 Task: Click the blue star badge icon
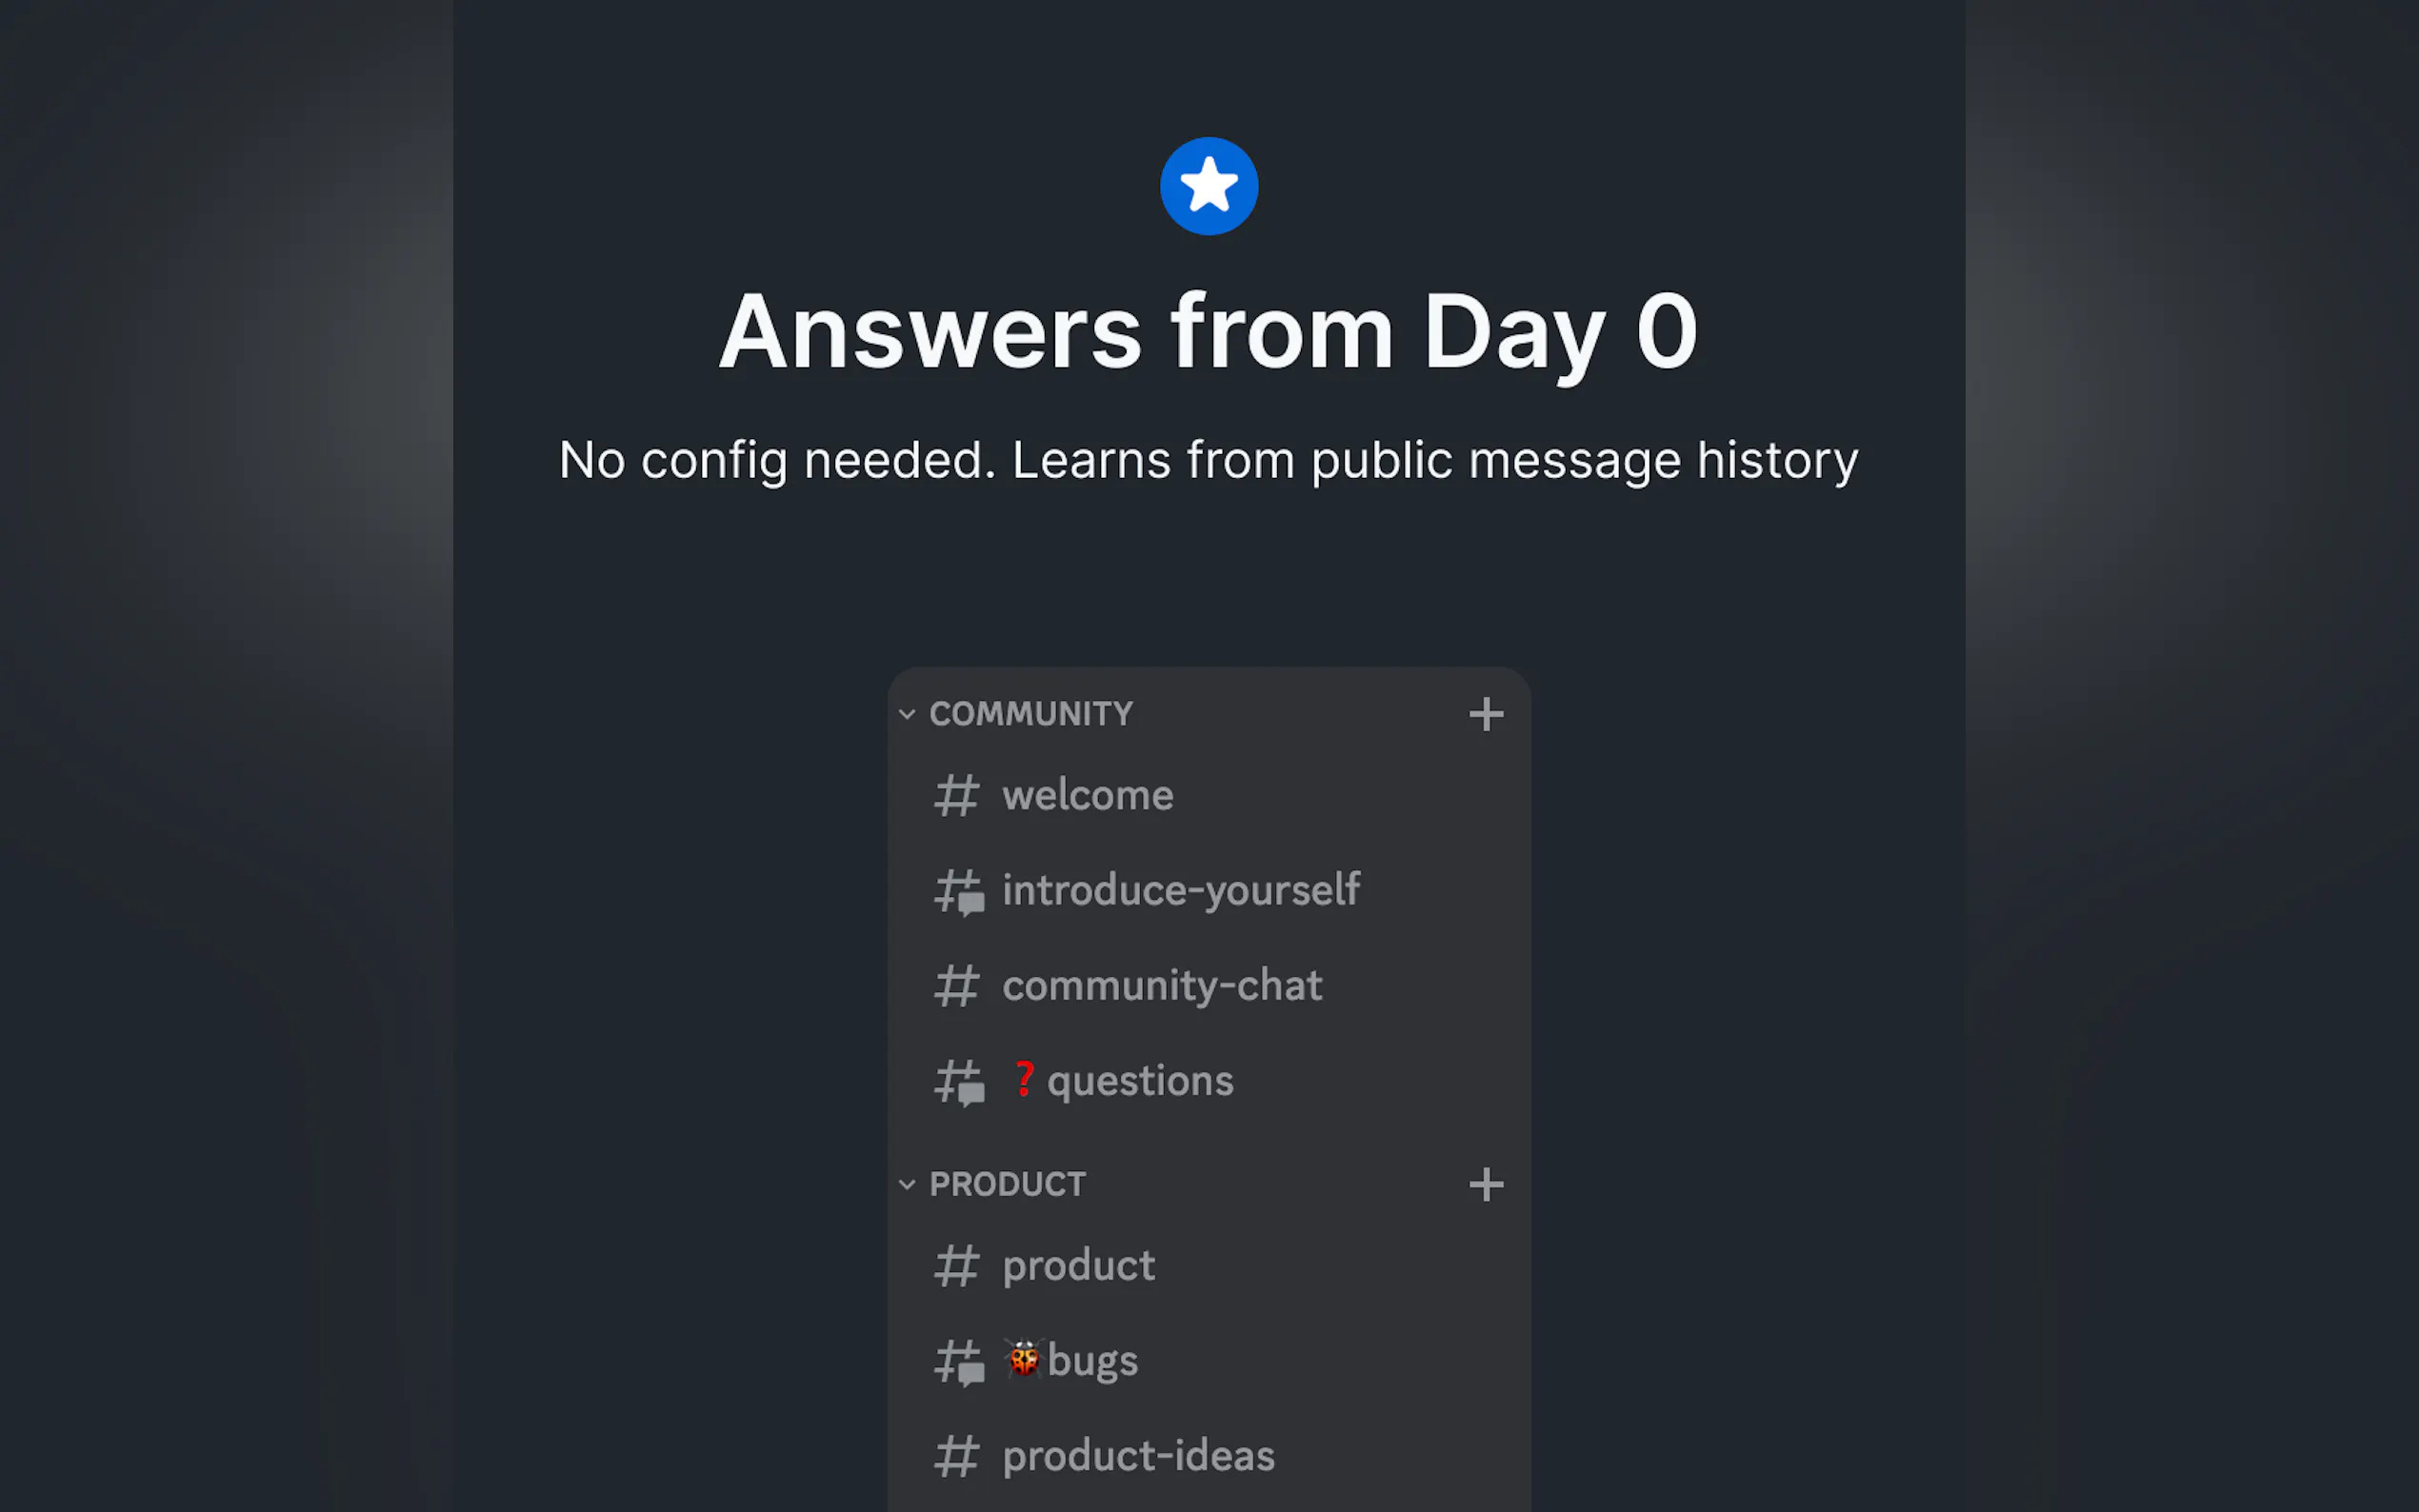pyautogui.click(x=1208, y=186)
